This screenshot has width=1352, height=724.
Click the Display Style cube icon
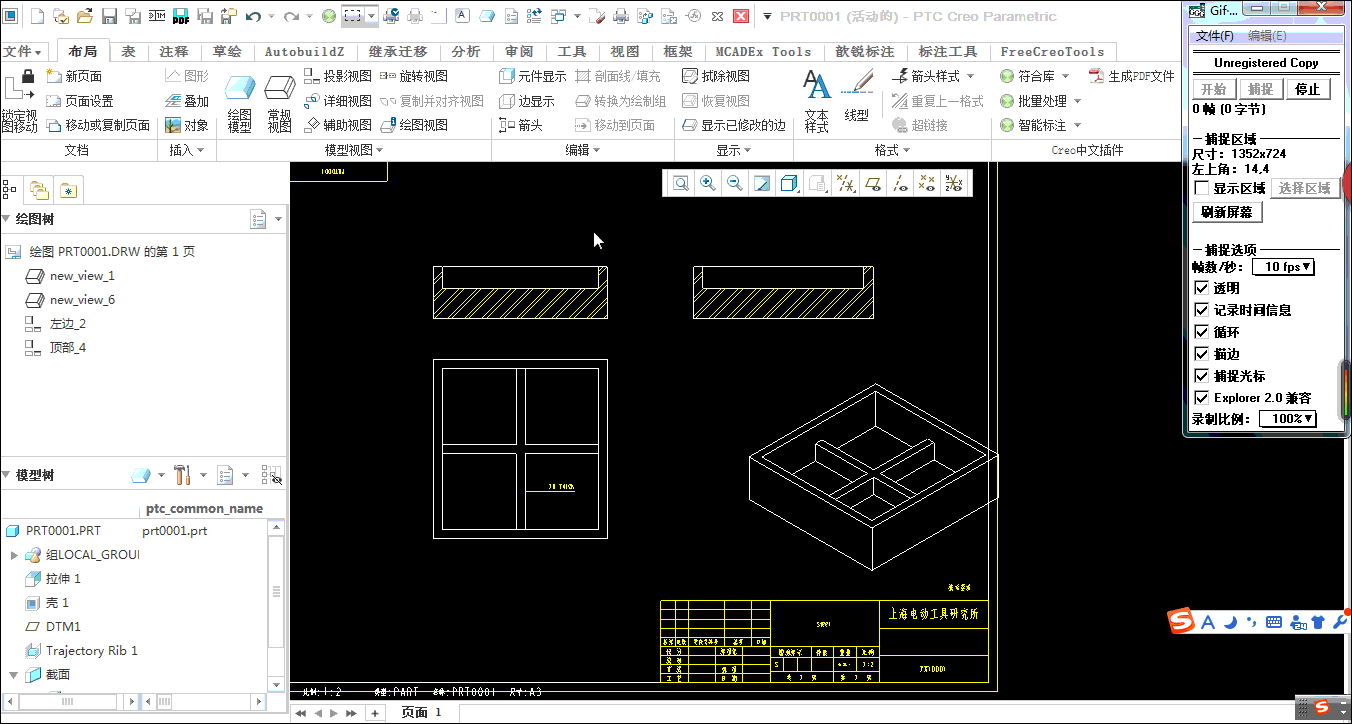point(789,183)
